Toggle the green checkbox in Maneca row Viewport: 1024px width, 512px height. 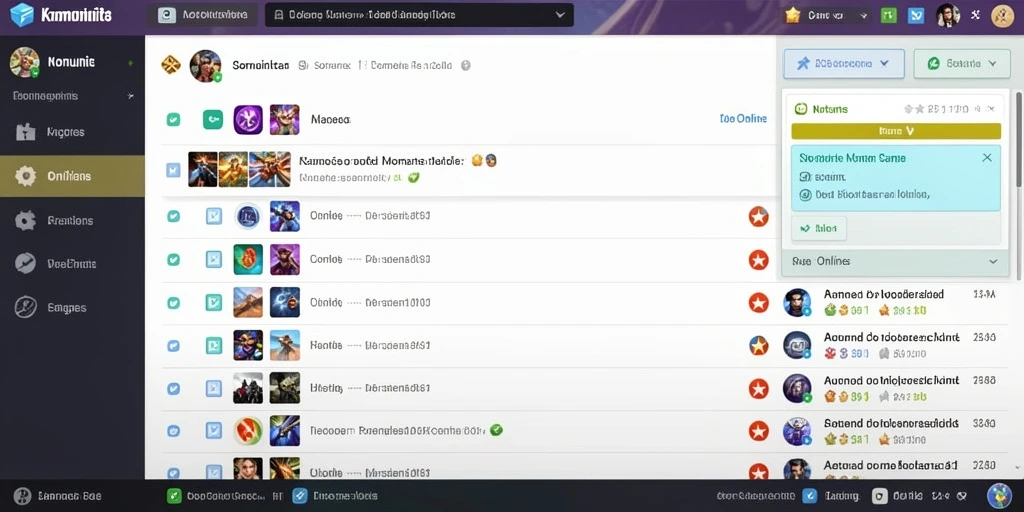[173, 120]
